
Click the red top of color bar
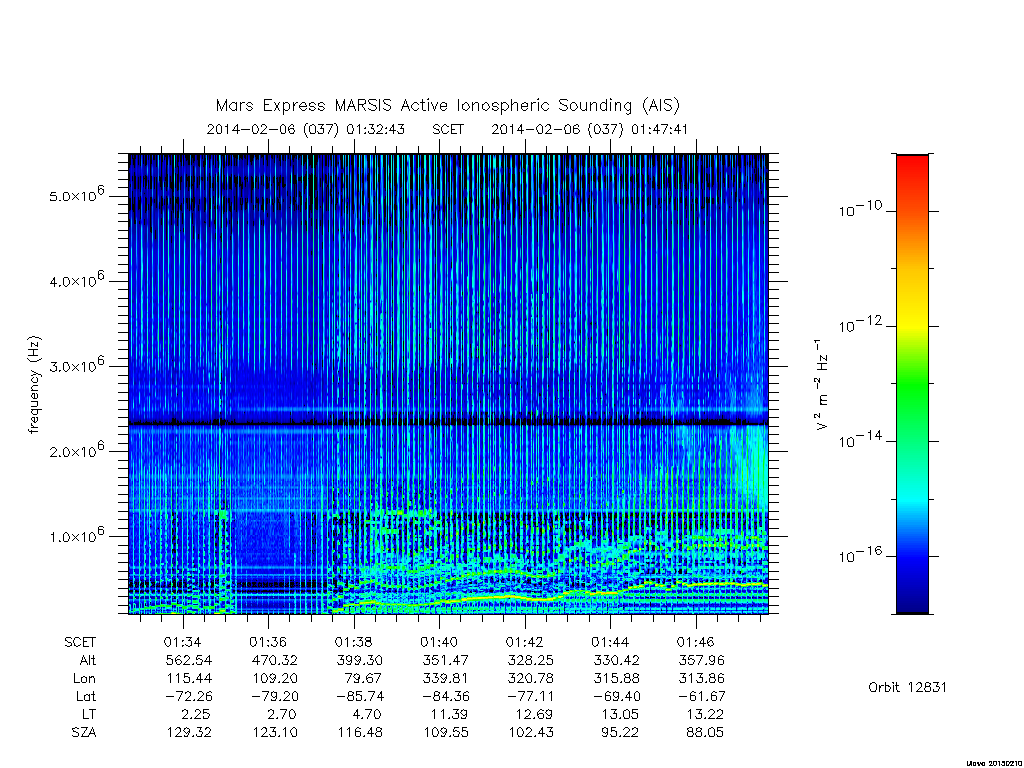pyautogui.click(x=912, y=170)
